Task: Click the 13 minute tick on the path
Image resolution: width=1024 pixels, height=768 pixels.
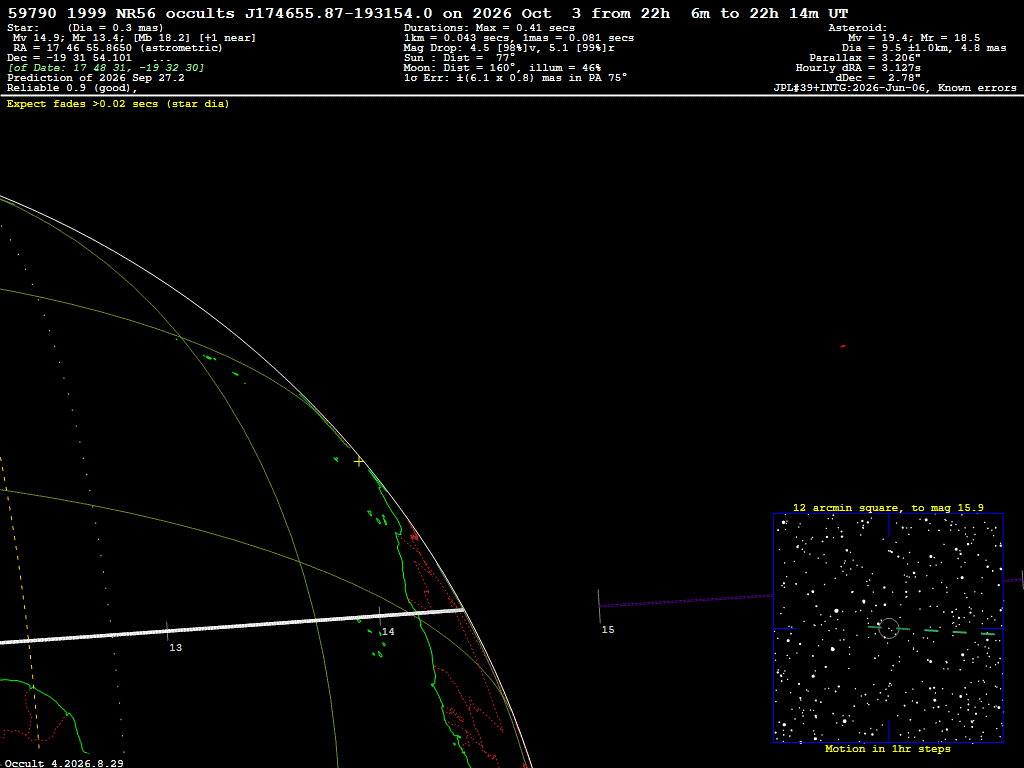Action: pyautogui.click(x=167, y=631)
